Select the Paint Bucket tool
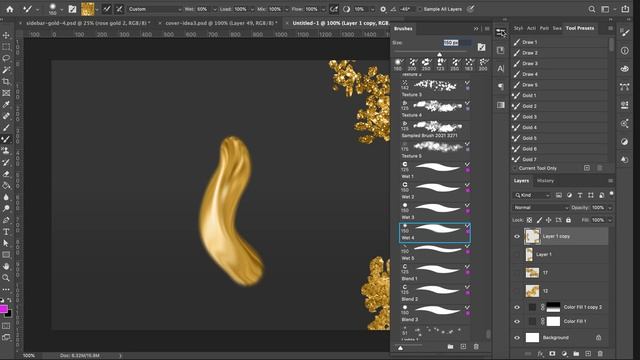Screen dimensions: 640x360 (6, 185)
